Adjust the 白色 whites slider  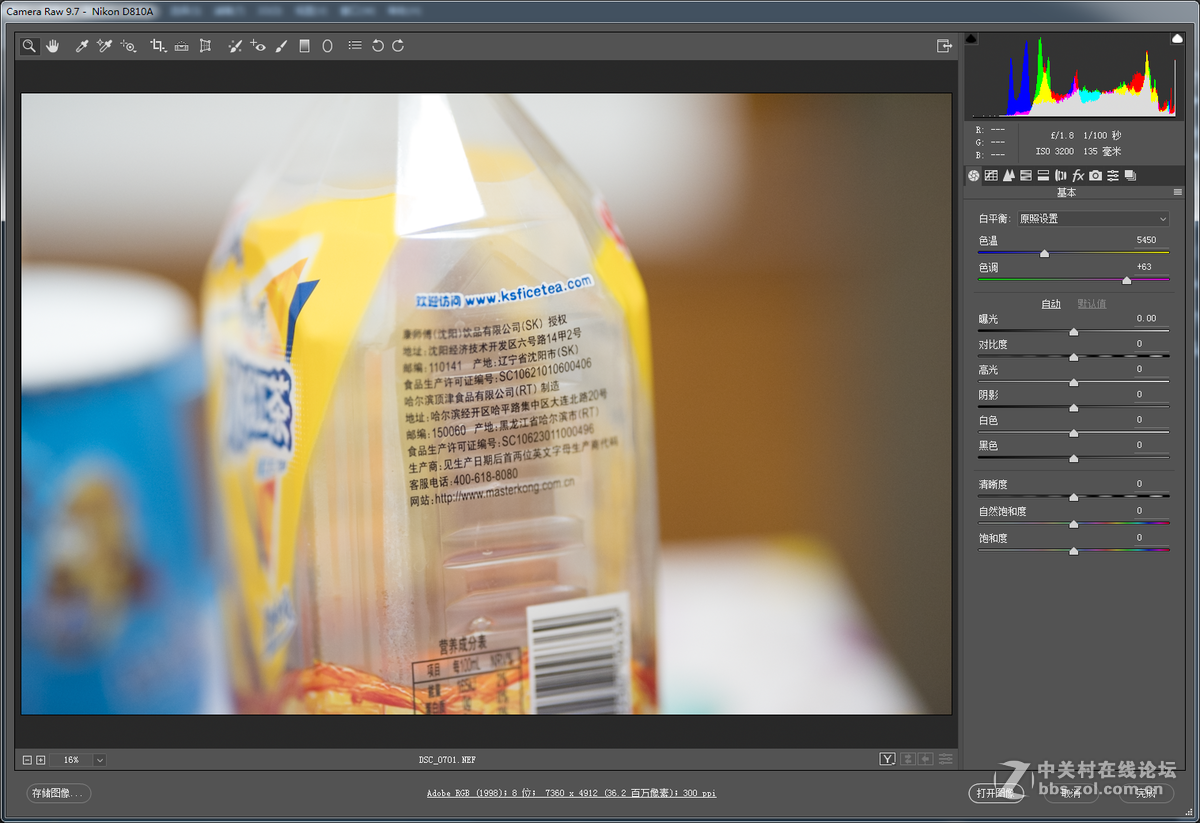1074,433
